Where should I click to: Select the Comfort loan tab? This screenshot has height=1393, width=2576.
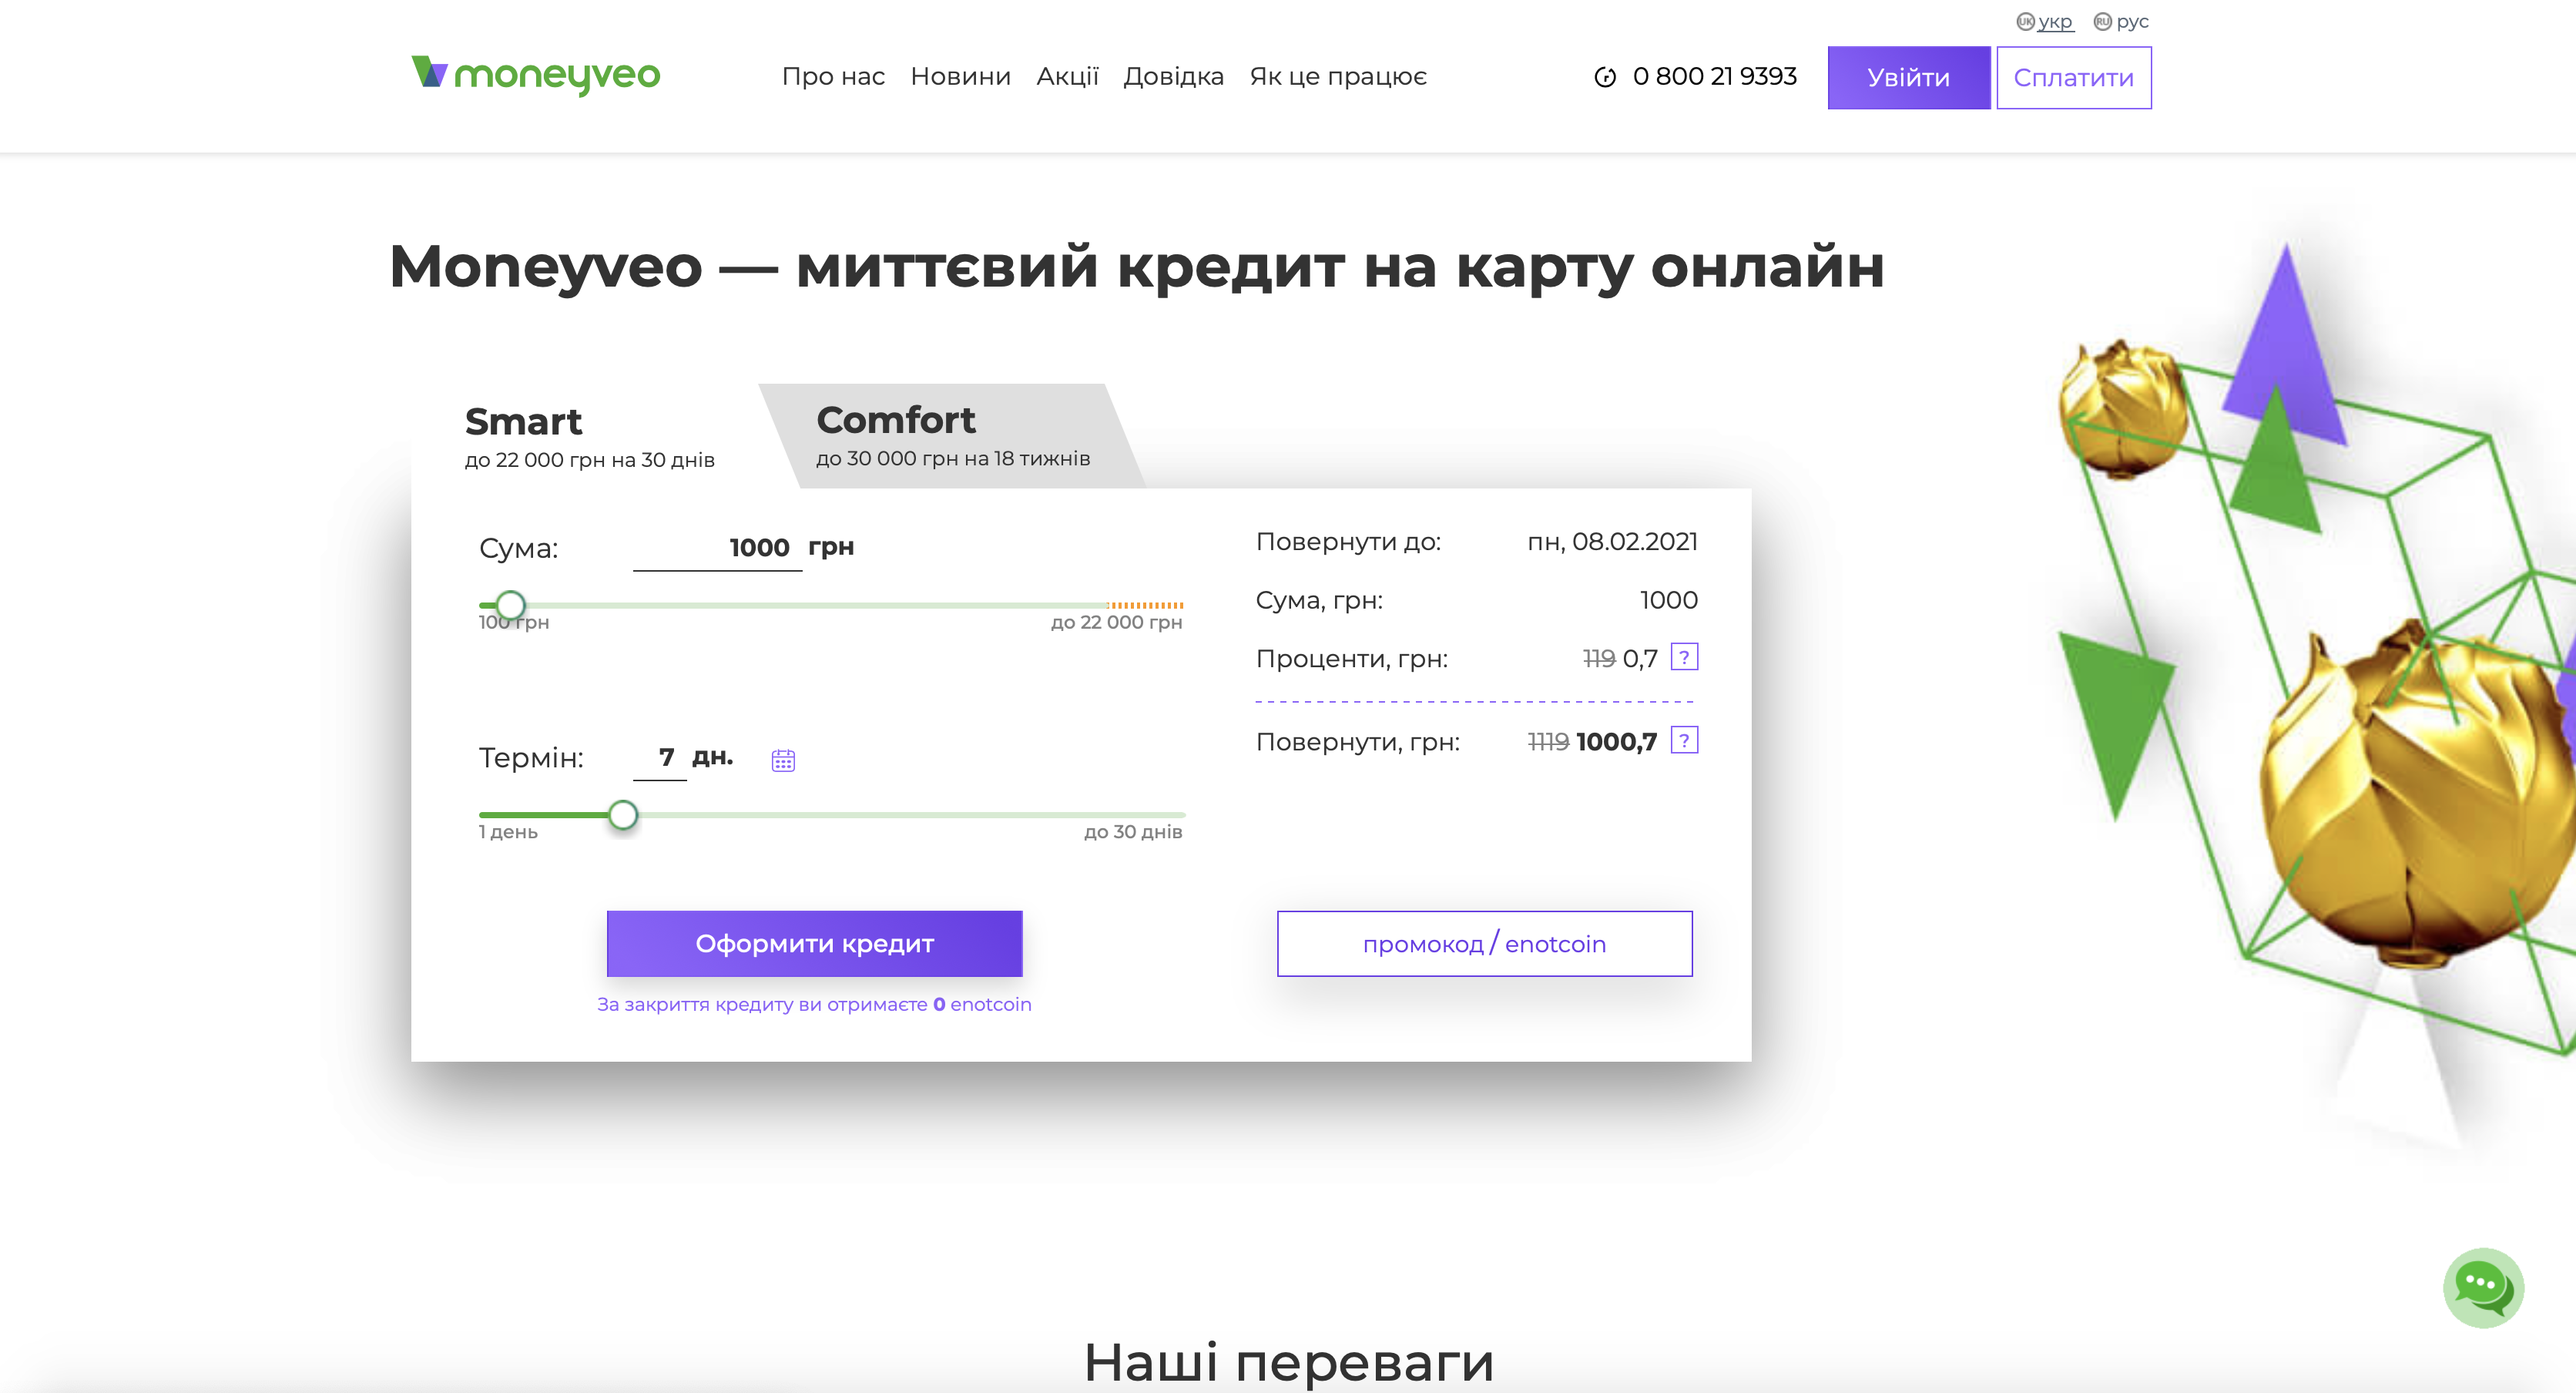(x=952, y=436)
